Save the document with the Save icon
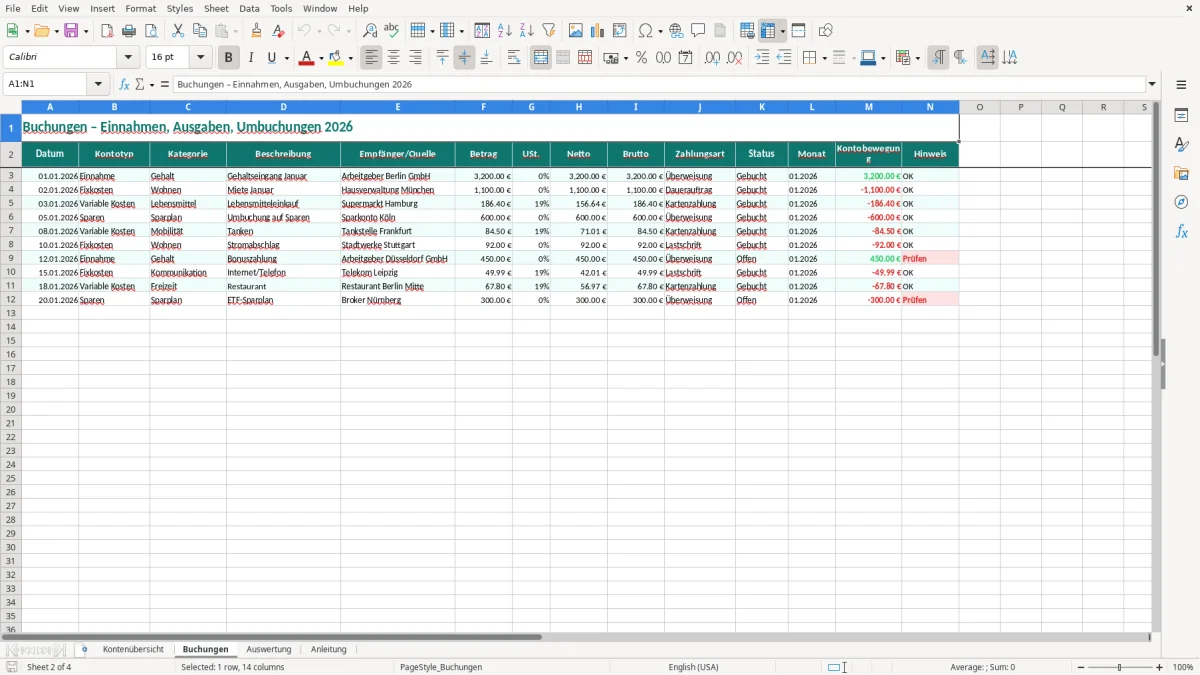Image resolution: width=1200 pixels, height=675 pixels. click(71, 31)
